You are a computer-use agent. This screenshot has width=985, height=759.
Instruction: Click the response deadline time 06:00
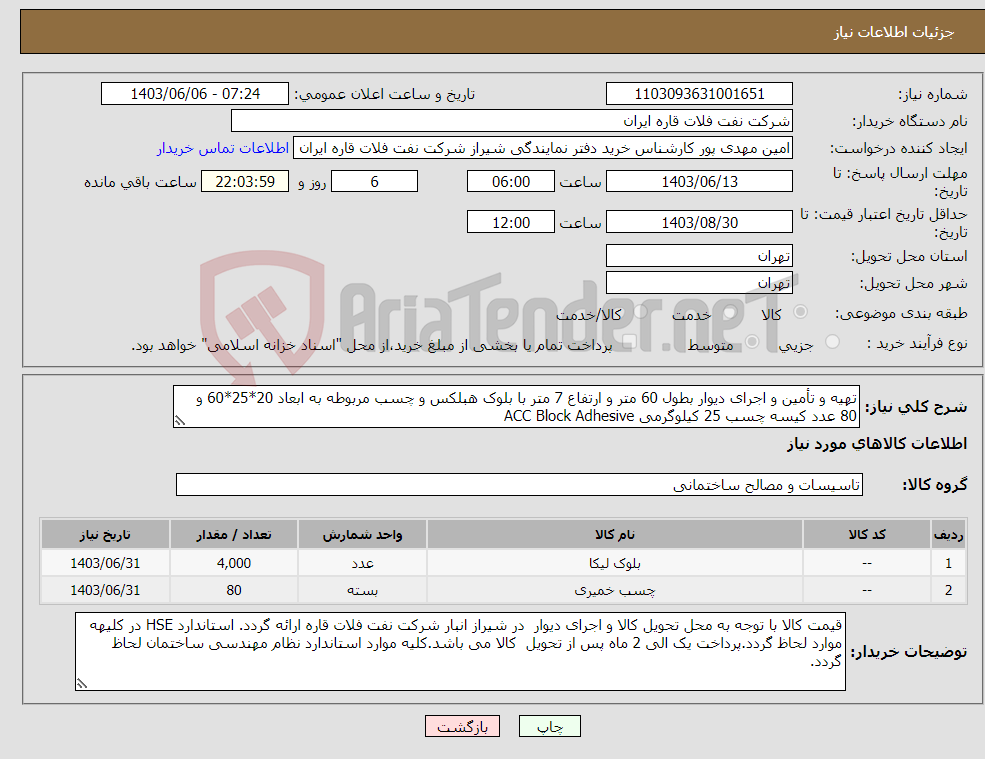coord(511,182)
